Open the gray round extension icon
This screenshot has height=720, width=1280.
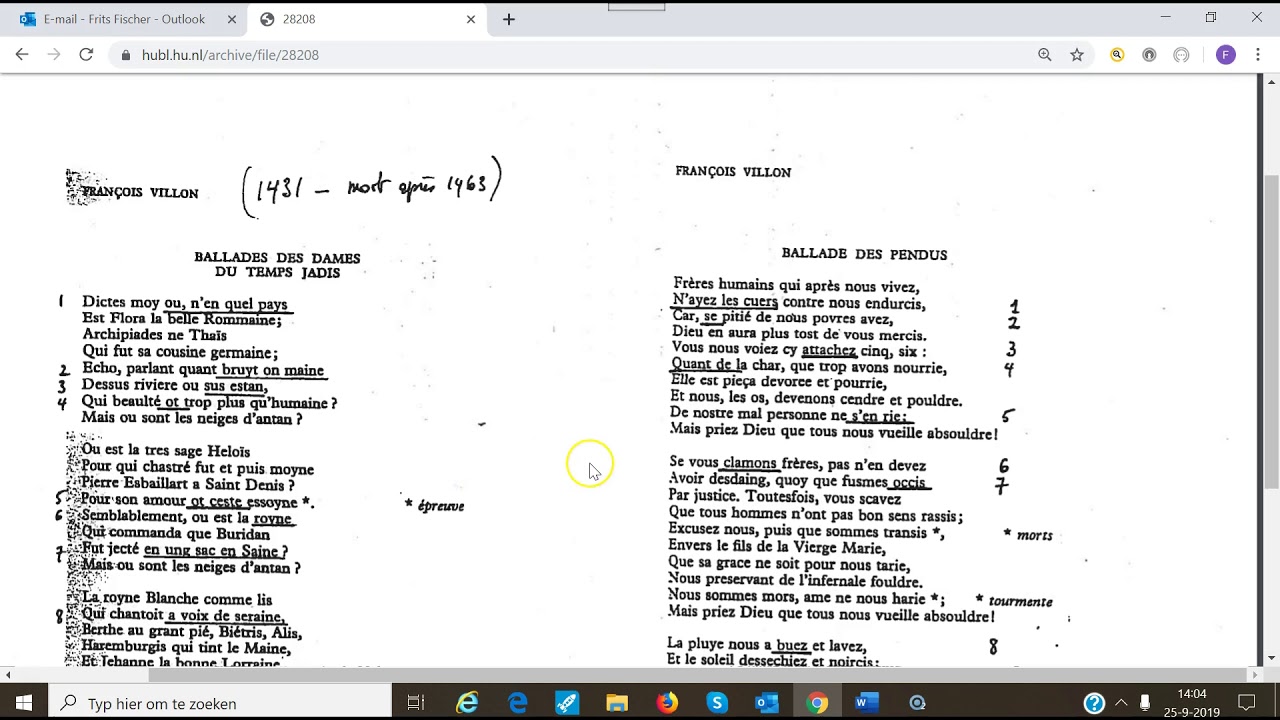pos(1149,55)
